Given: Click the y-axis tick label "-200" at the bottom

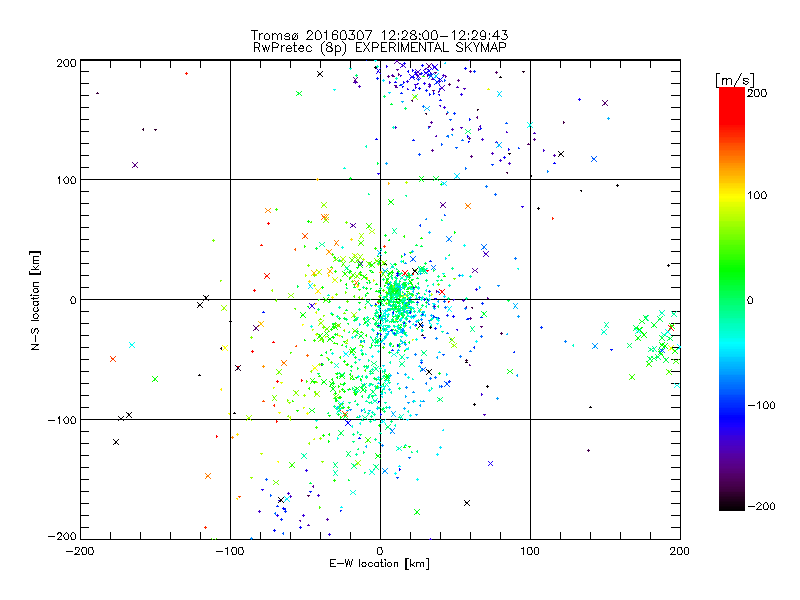Looking at the screenshot, I should click(x=62, y=536).
